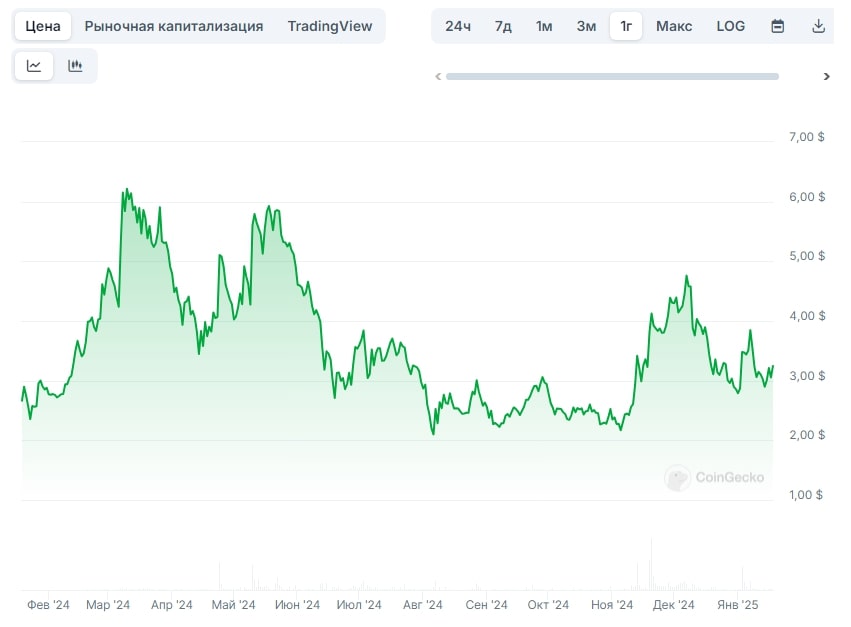The width and height of the screenshot is (851, 627).
Task: Click the right arrow of range scroller
Action: [827, 77]
